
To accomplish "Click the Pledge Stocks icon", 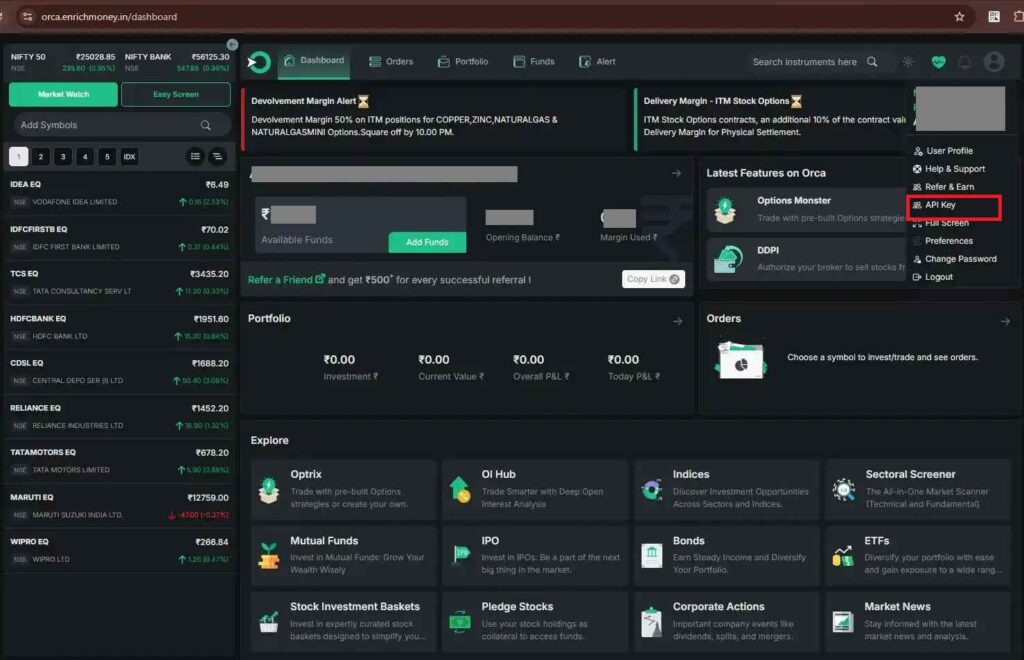I will [x=460, y=621].
